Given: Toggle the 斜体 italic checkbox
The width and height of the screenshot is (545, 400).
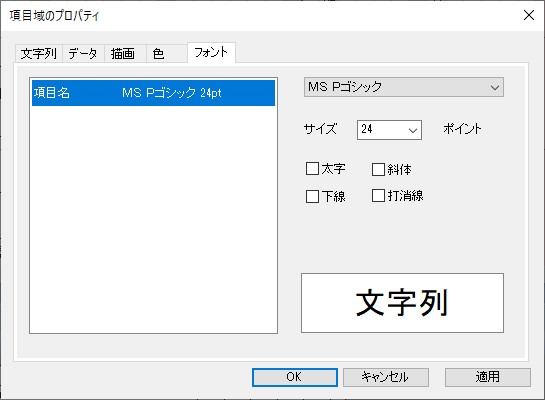Looking at the screenshot, I should point(378,169).
